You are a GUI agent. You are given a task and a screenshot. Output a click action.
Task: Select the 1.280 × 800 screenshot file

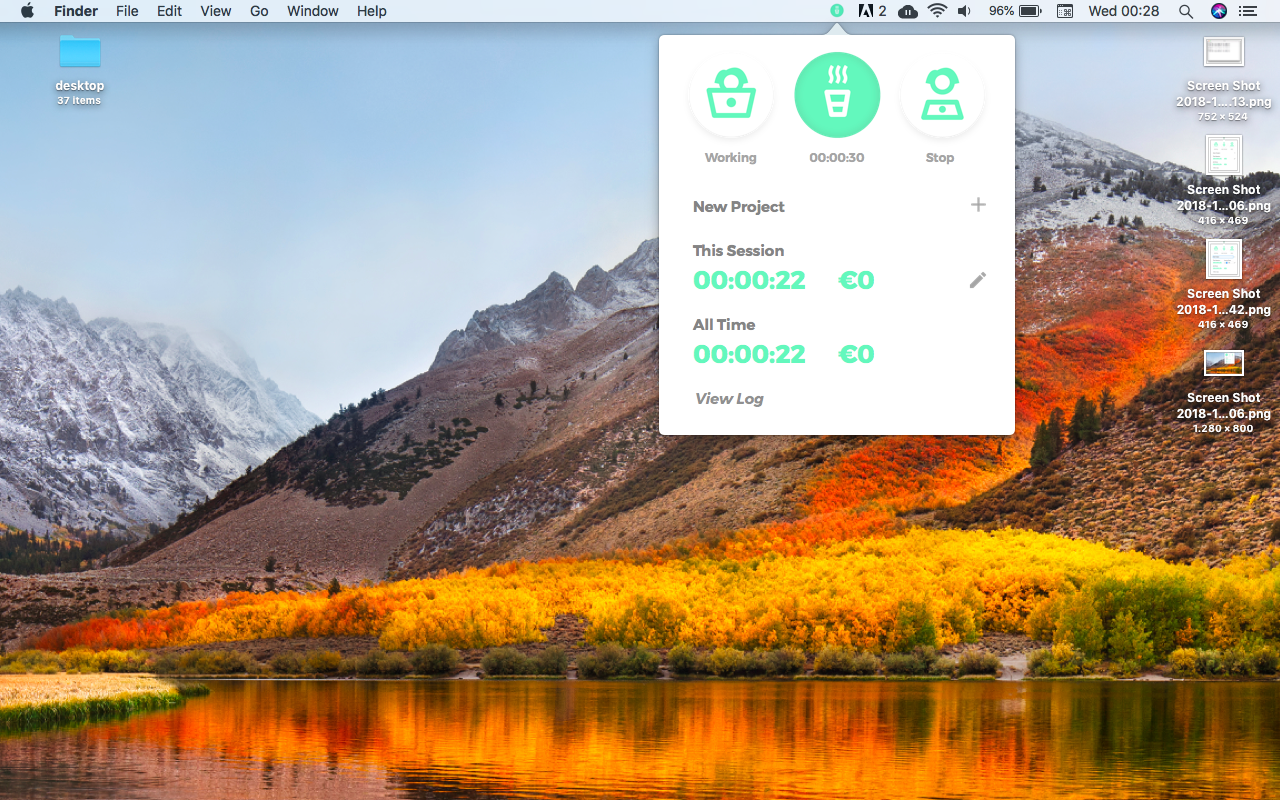[1224, 390]
